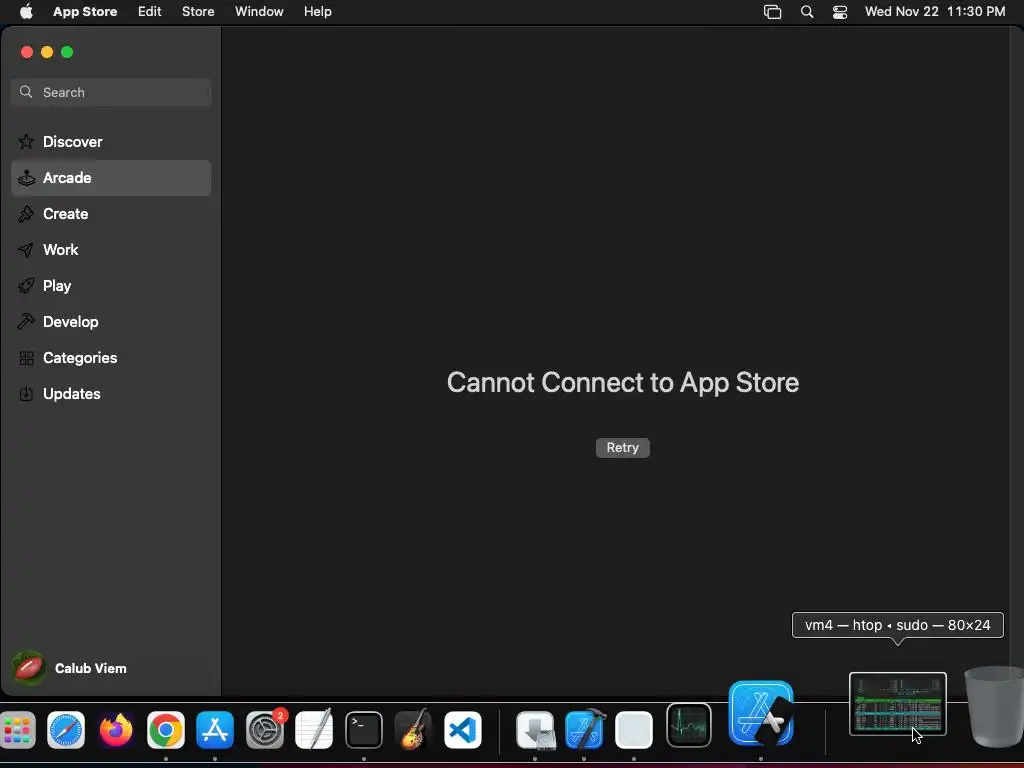Click the Categories grid icon
Screen dimensions: 1024x768
[26, 358]
